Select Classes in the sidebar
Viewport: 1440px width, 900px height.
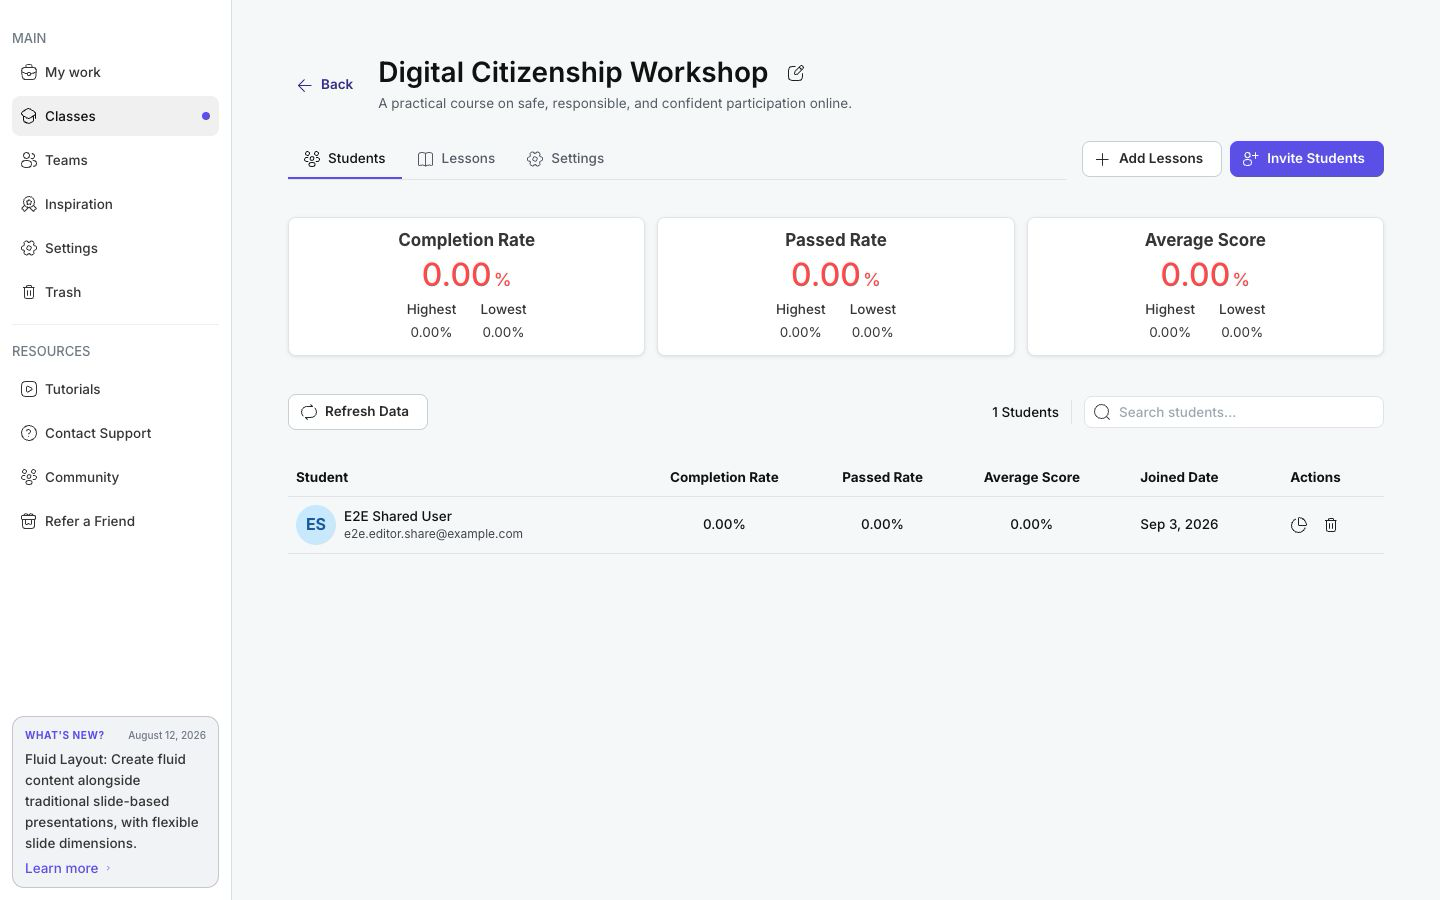click(x=115, y=116)
